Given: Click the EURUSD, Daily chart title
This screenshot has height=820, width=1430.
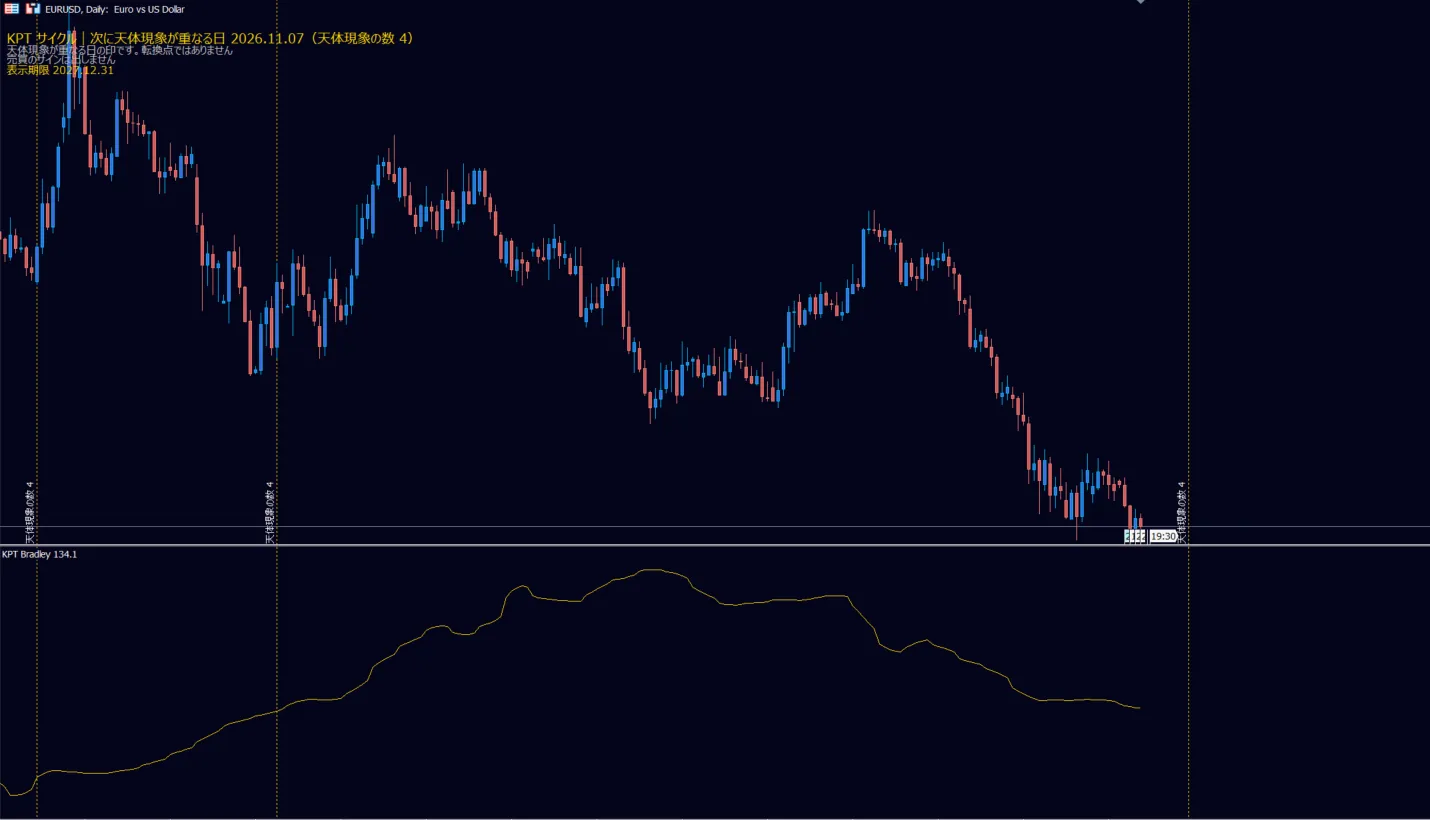Looking at the screenshot, I should (x=115, y=9).
